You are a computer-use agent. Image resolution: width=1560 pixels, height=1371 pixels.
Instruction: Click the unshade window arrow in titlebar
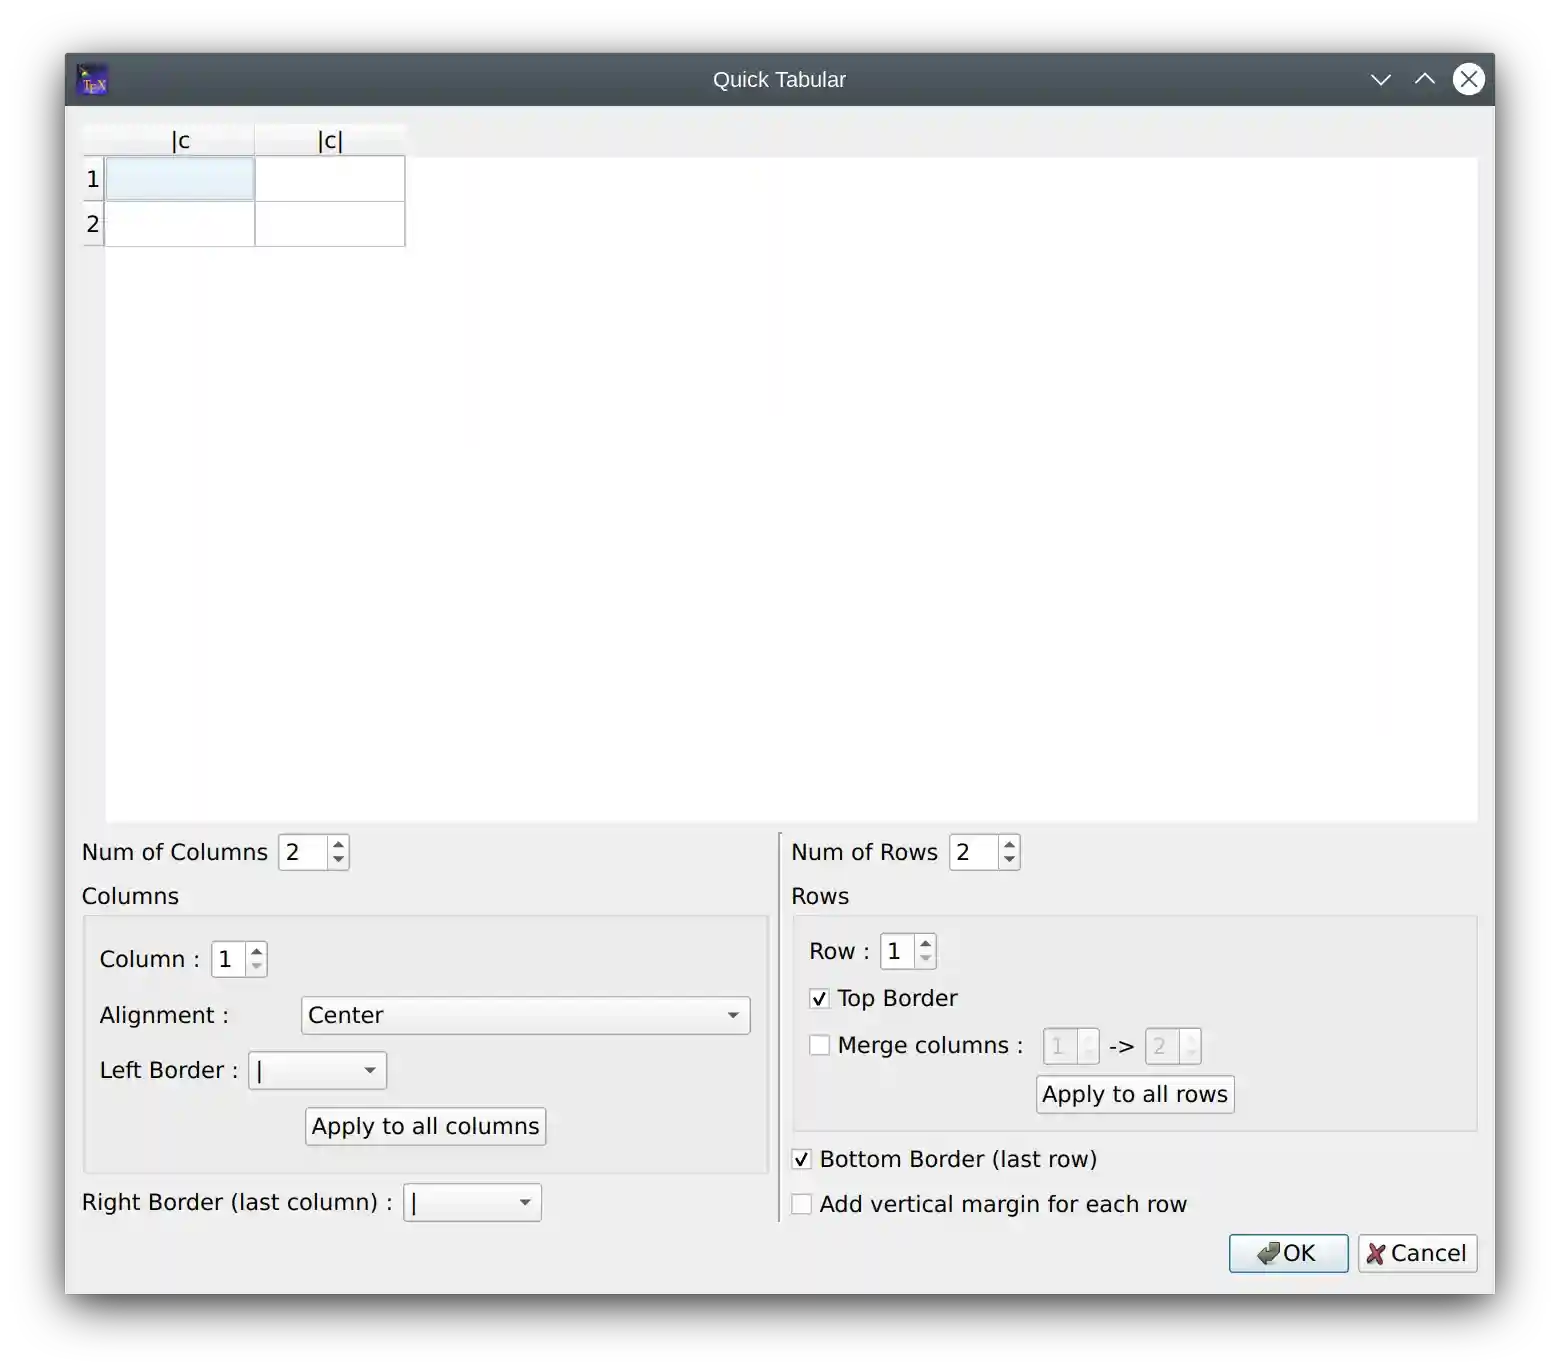tap(1425, 79)
